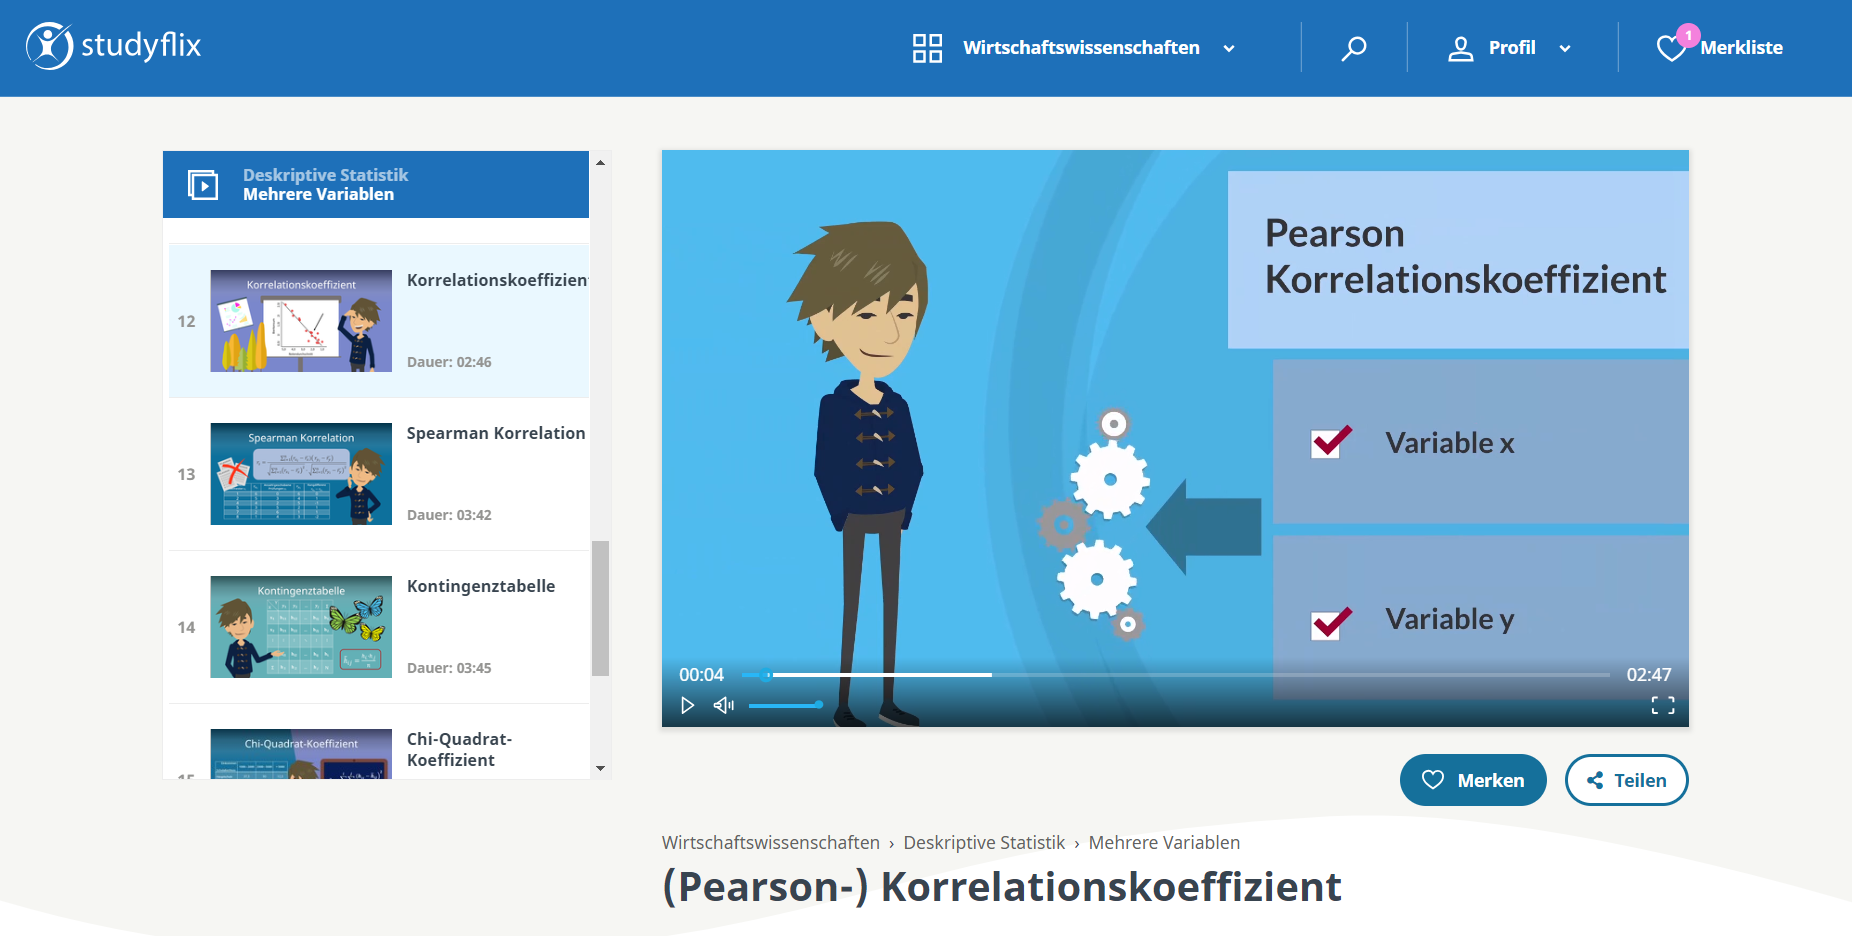This screenshot has width=1852, height=936.
Task: Follow the Wirtschaftswissenschaften breadcrumb link
Action: pos(770,843)
